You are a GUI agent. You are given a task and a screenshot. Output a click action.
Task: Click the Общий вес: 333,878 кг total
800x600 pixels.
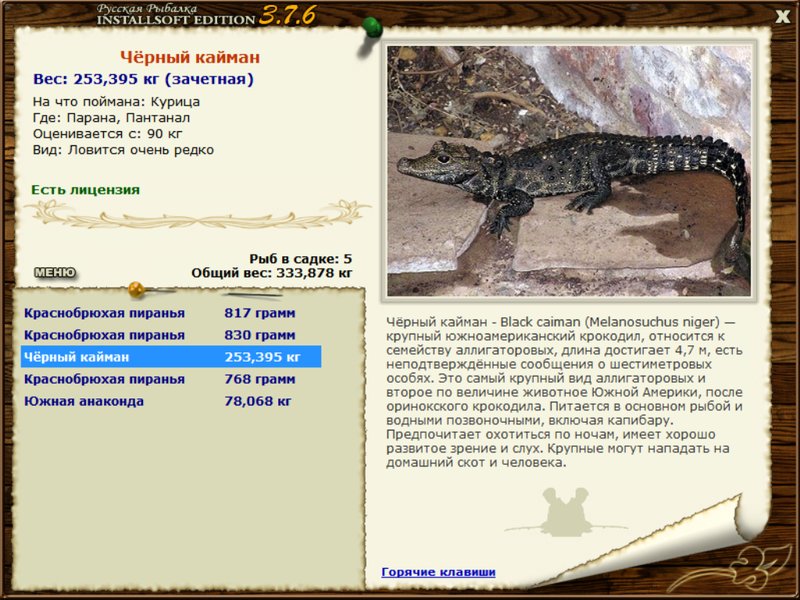[272, 273]
